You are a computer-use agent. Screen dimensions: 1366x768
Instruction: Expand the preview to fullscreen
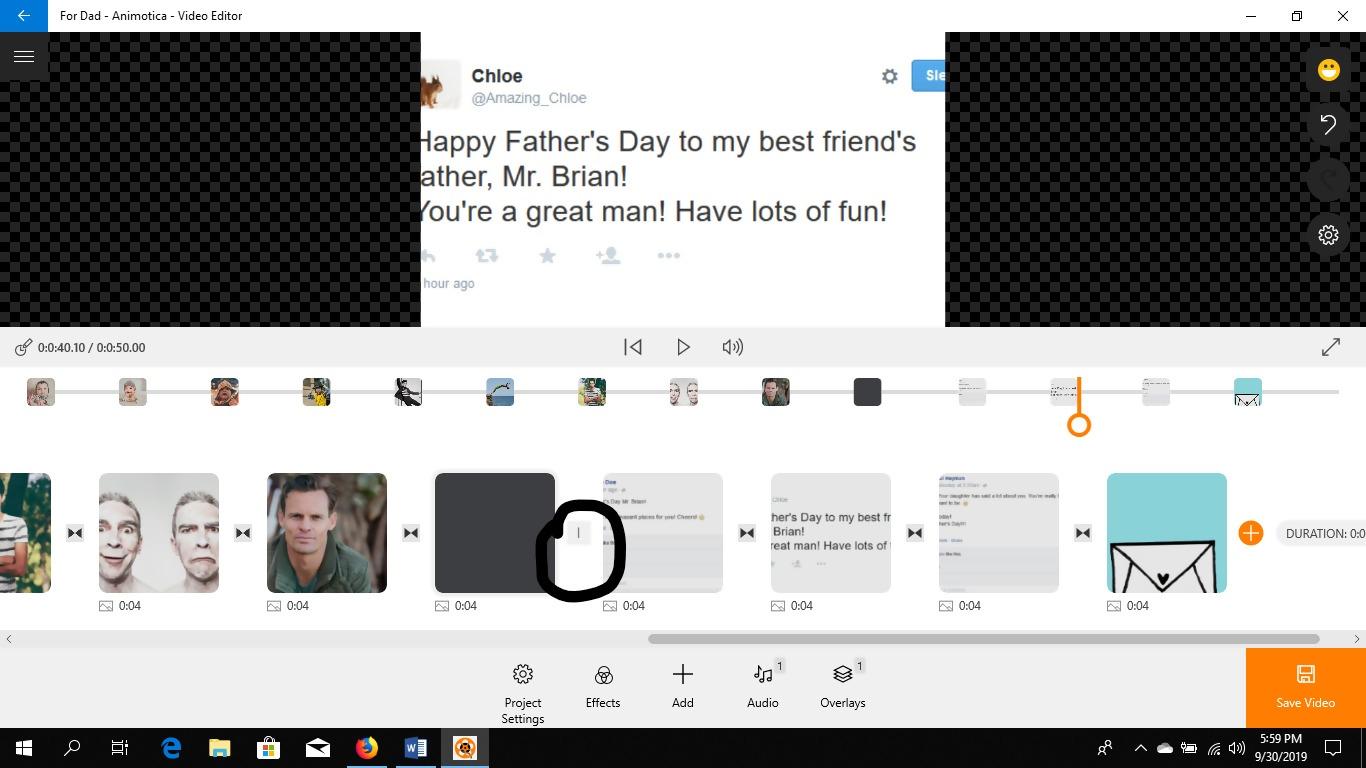coord(1330,347)
